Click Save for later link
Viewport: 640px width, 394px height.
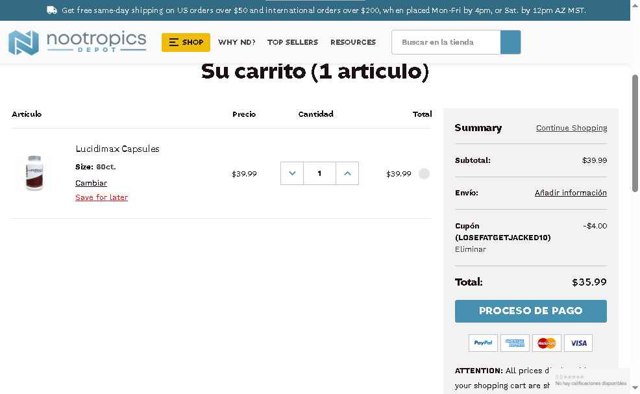pyautogui.click(x=102, y=197)
